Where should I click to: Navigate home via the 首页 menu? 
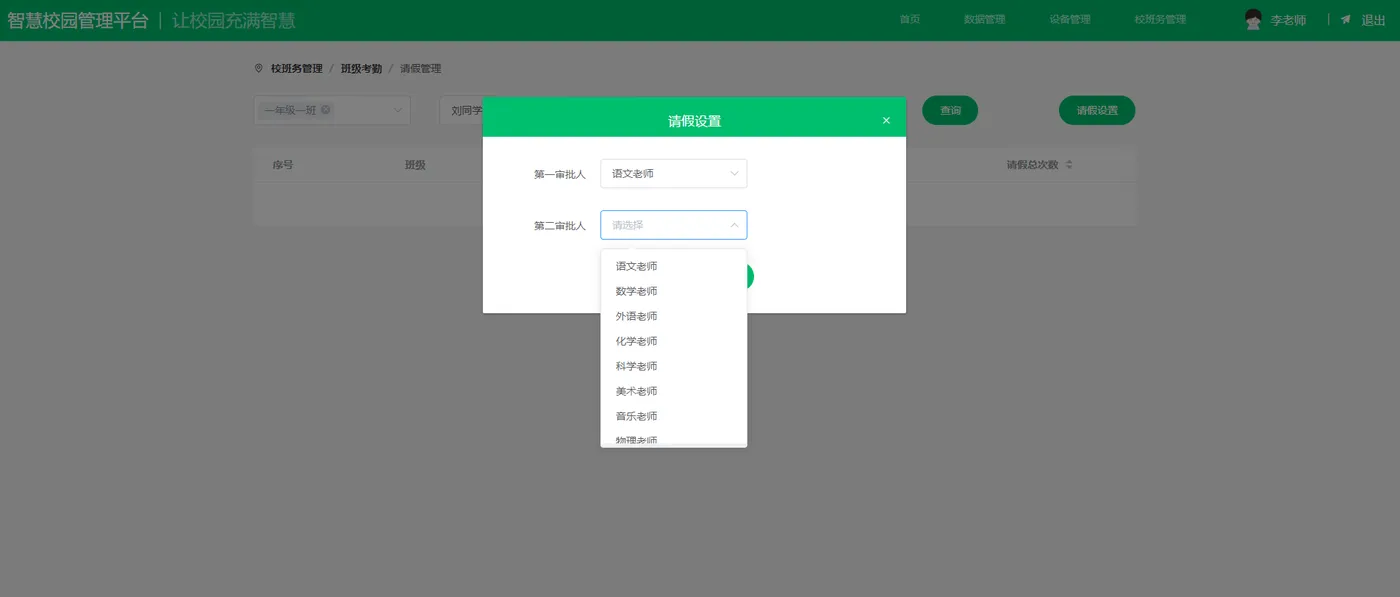[908, 18]
